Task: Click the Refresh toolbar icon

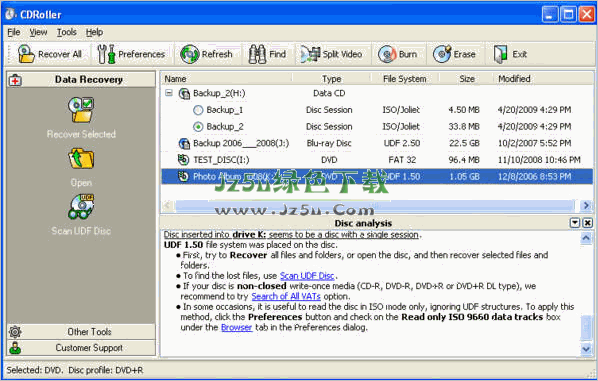Action: pos(190,54)
